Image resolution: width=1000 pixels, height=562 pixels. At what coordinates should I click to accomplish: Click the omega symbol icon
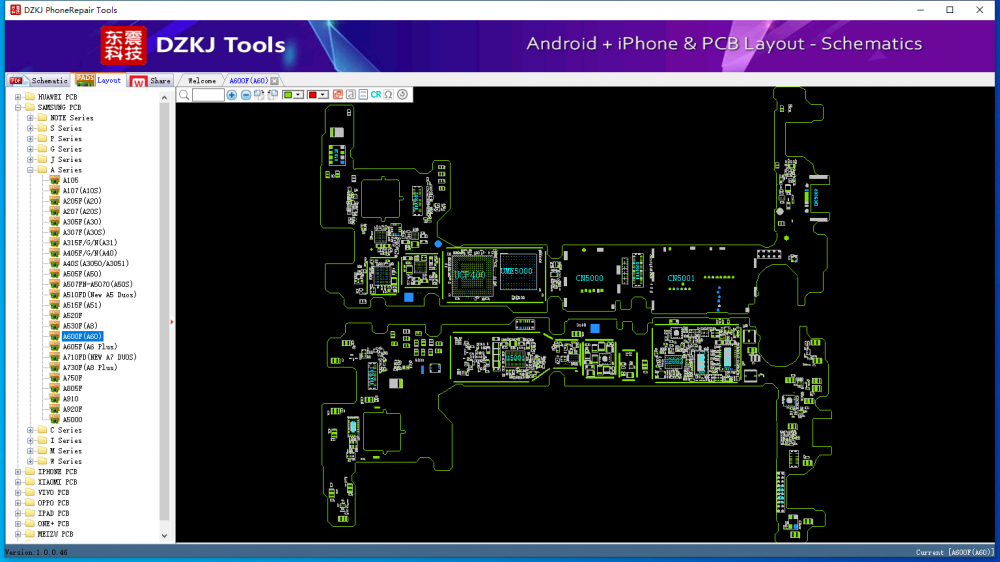(388, 95)
